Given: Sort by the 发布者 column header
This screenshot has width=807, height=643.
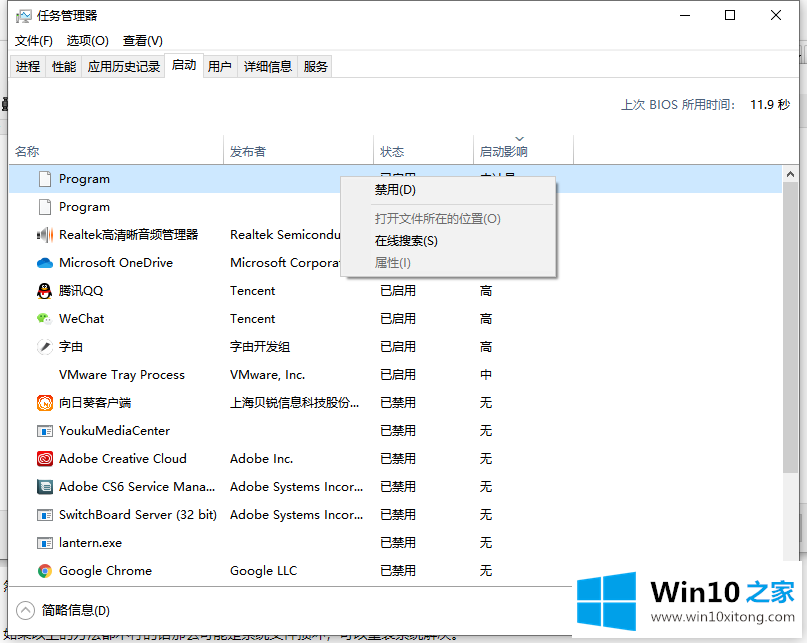Looking at the screenshot, I should click(x=299, y=151).
